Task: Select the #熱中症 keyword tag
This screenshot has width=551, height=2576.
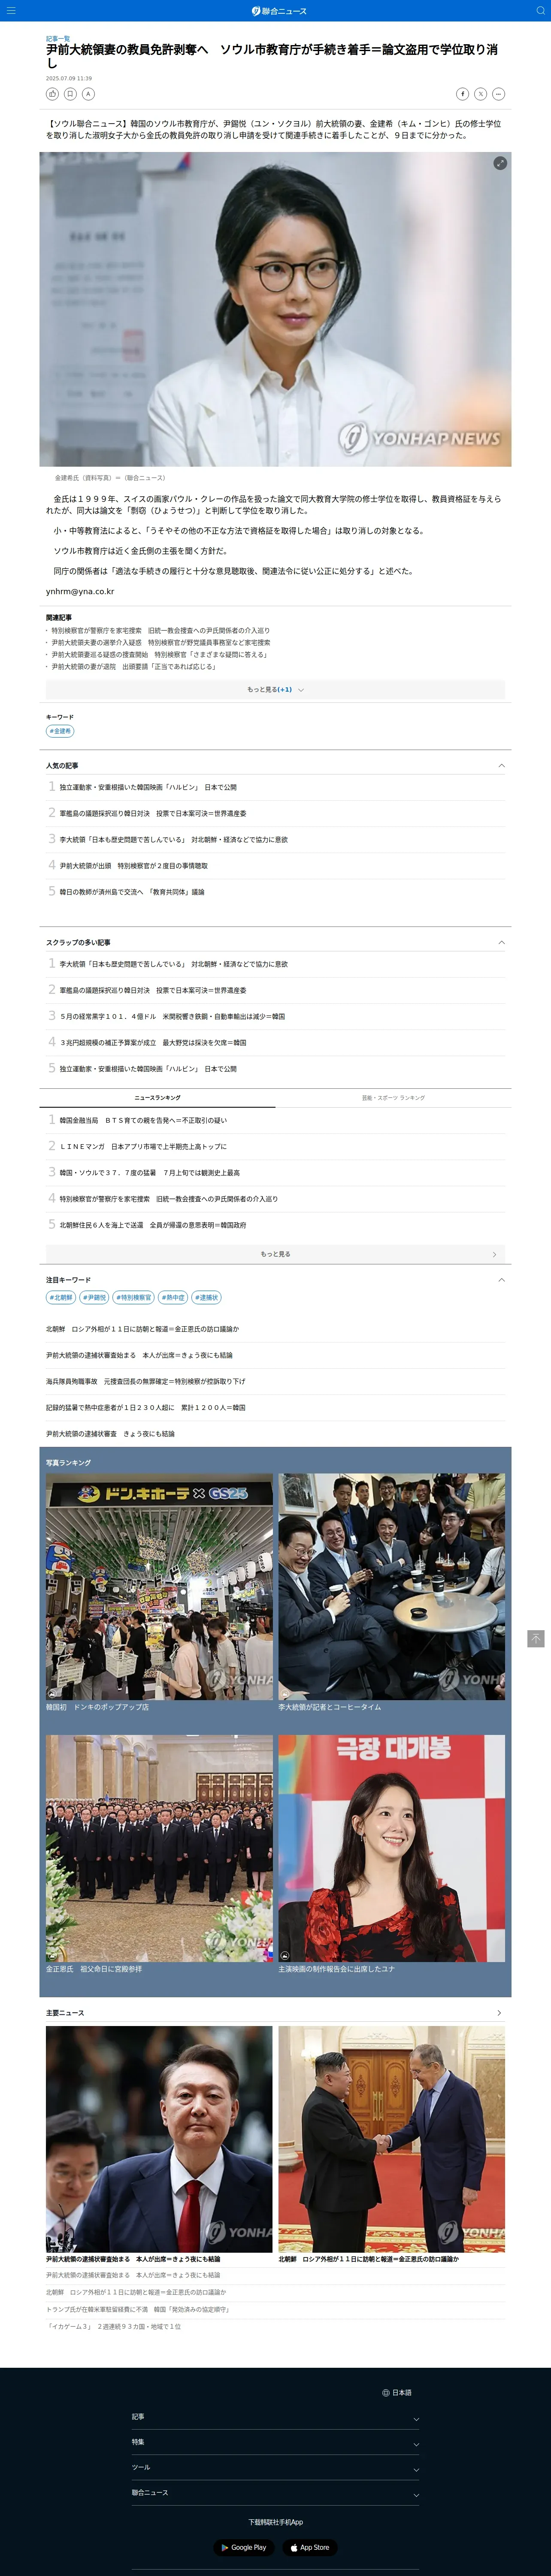Action: (x=173, y=1297)
